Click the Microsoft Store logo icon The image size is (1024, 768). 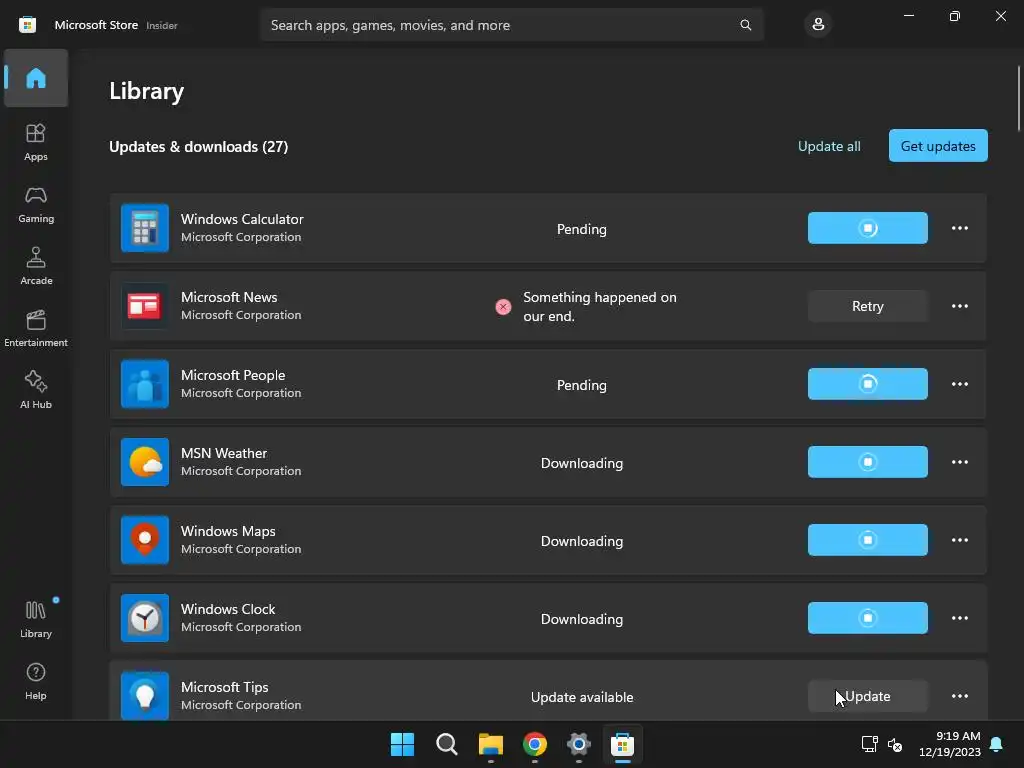point(27,25)
